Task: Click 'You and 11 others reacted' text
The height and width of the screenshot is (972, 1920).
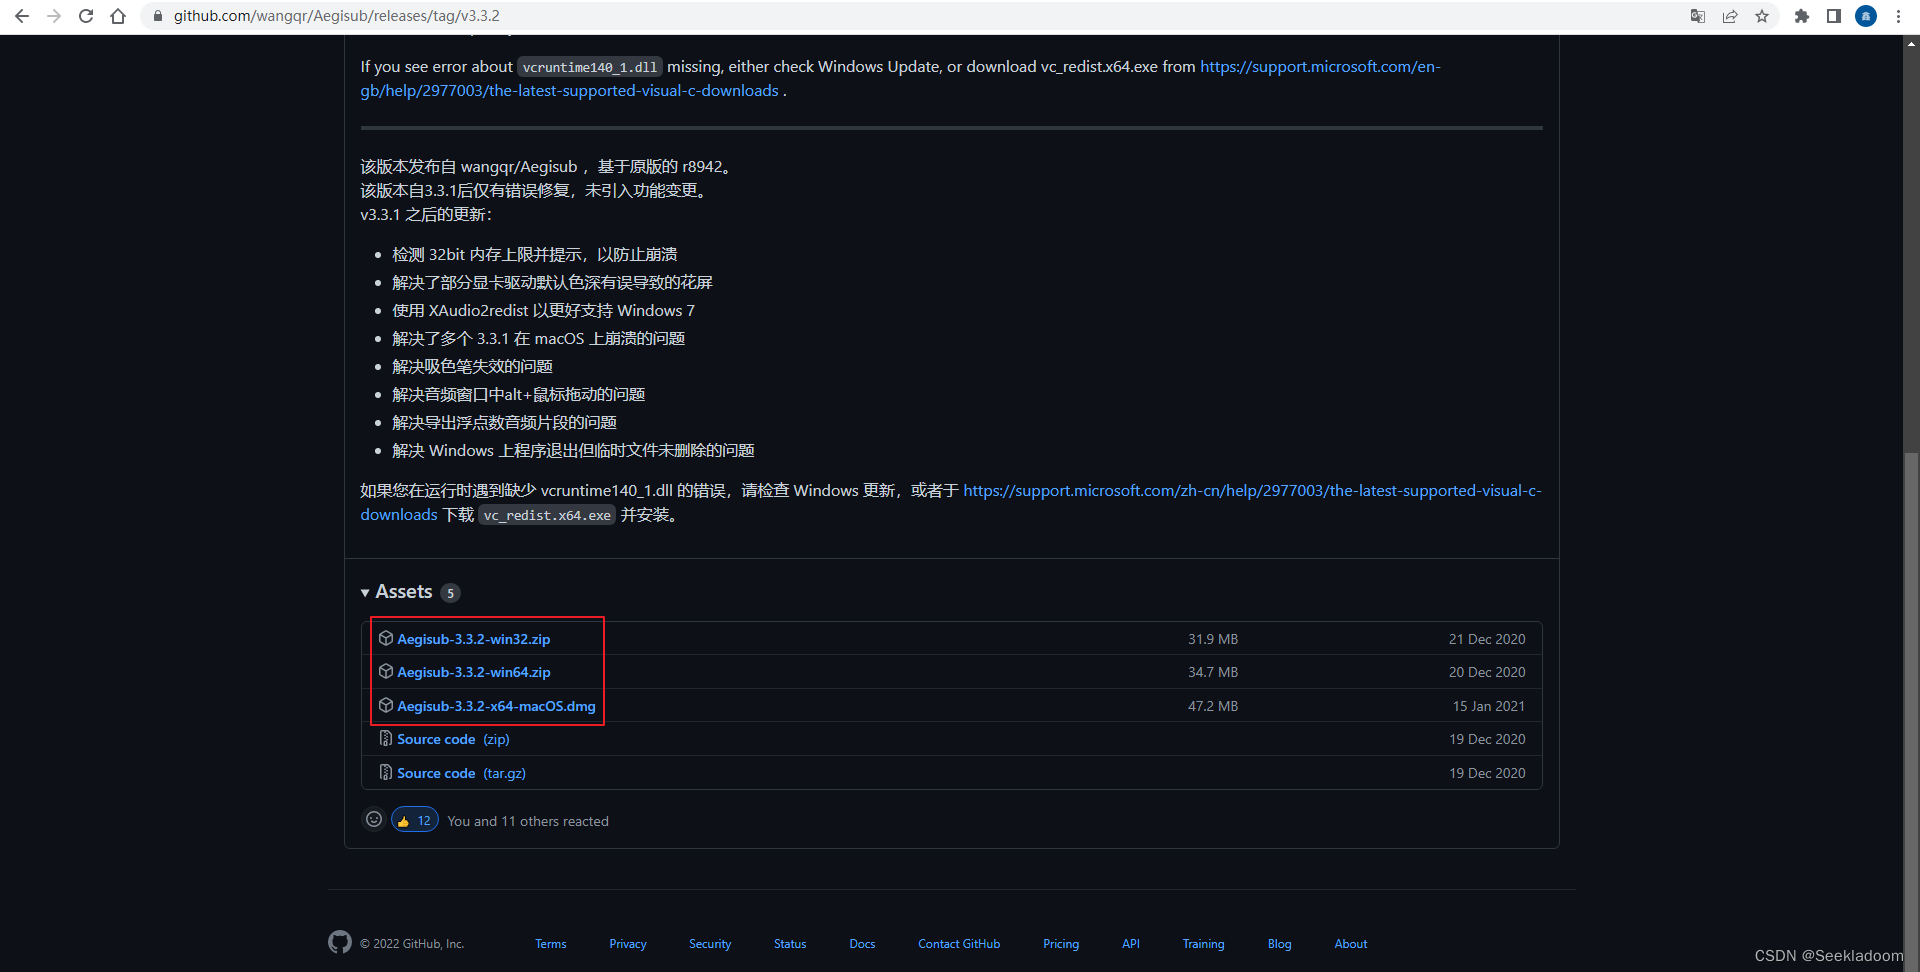Action: pyautogui.click(x=528, y=821)
